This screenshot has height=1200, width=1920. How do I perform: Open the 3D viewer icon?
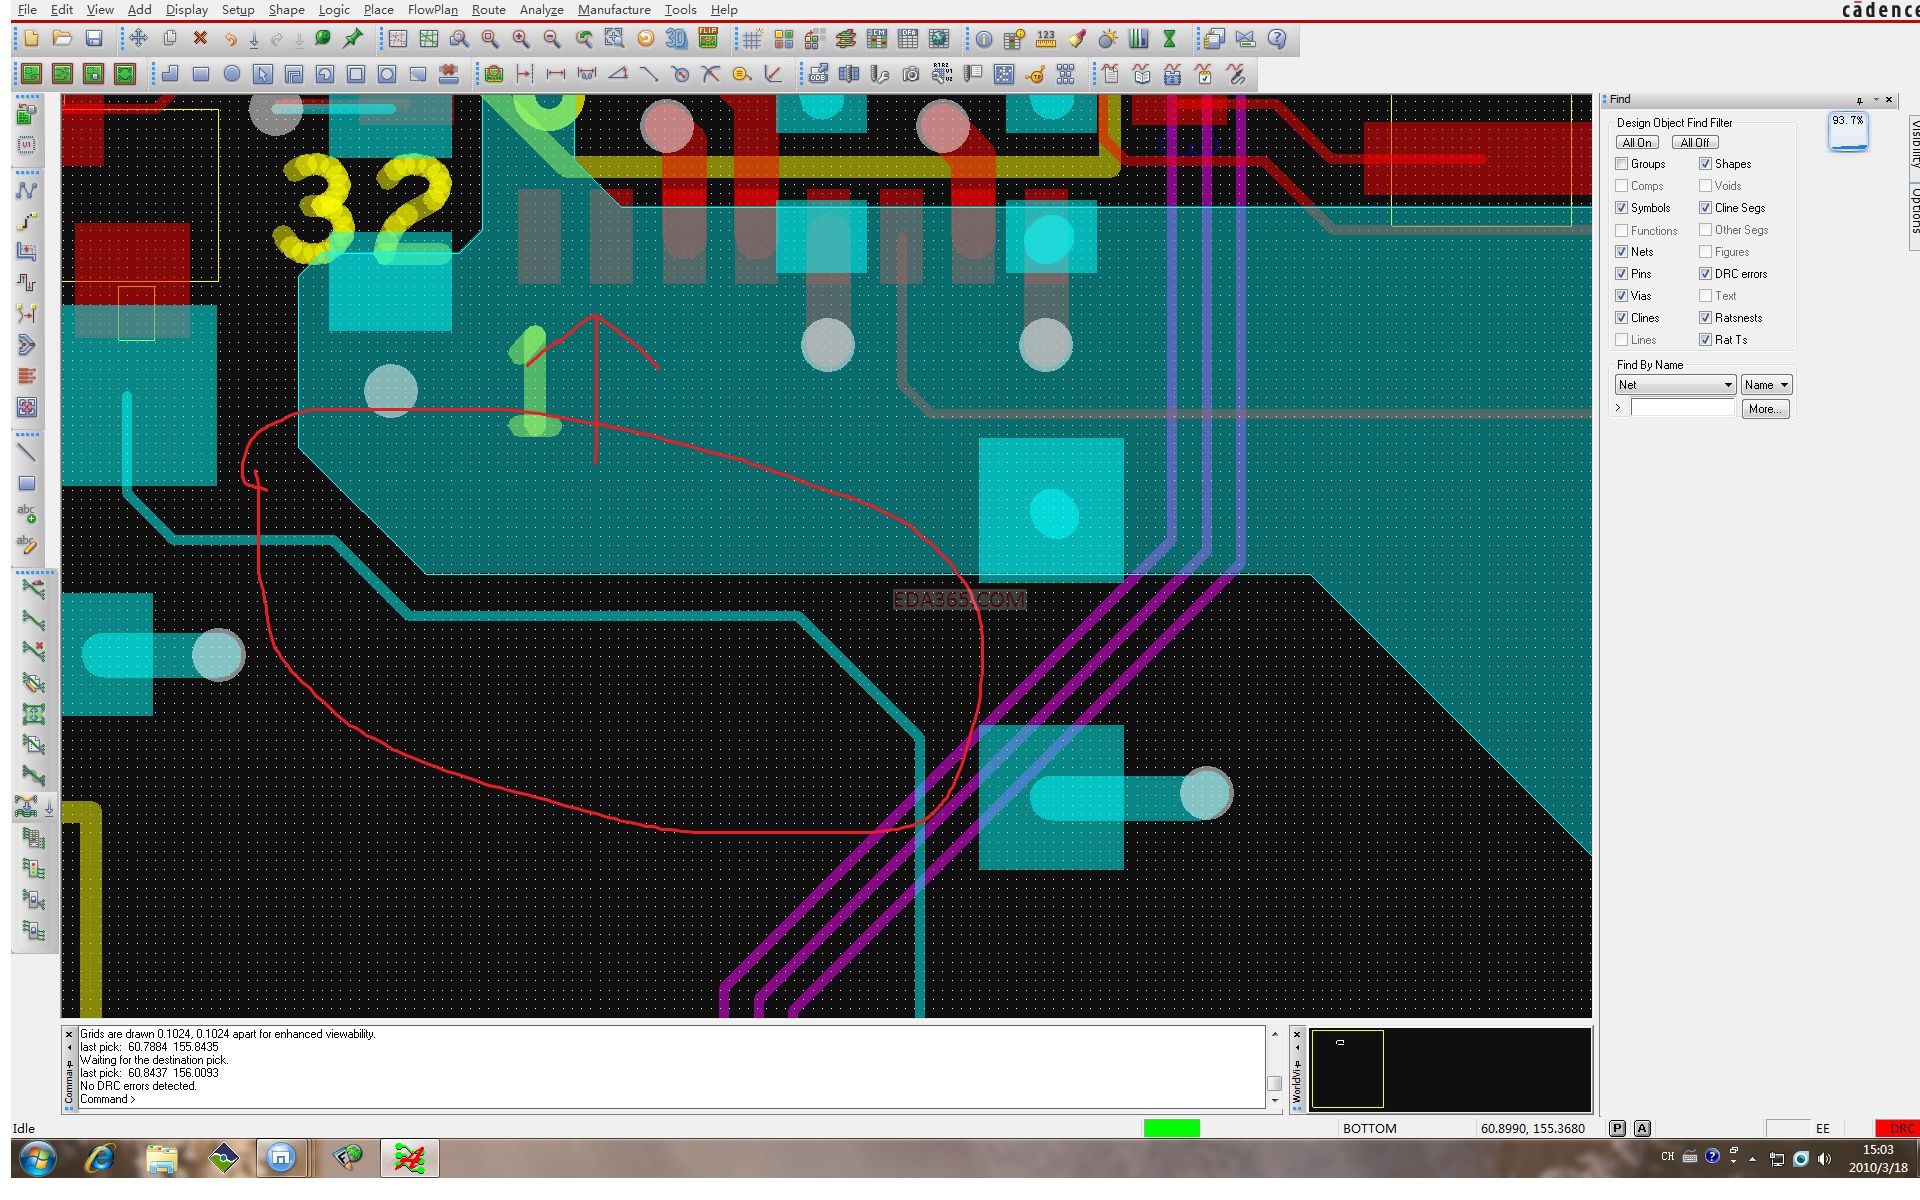(676, 39)
